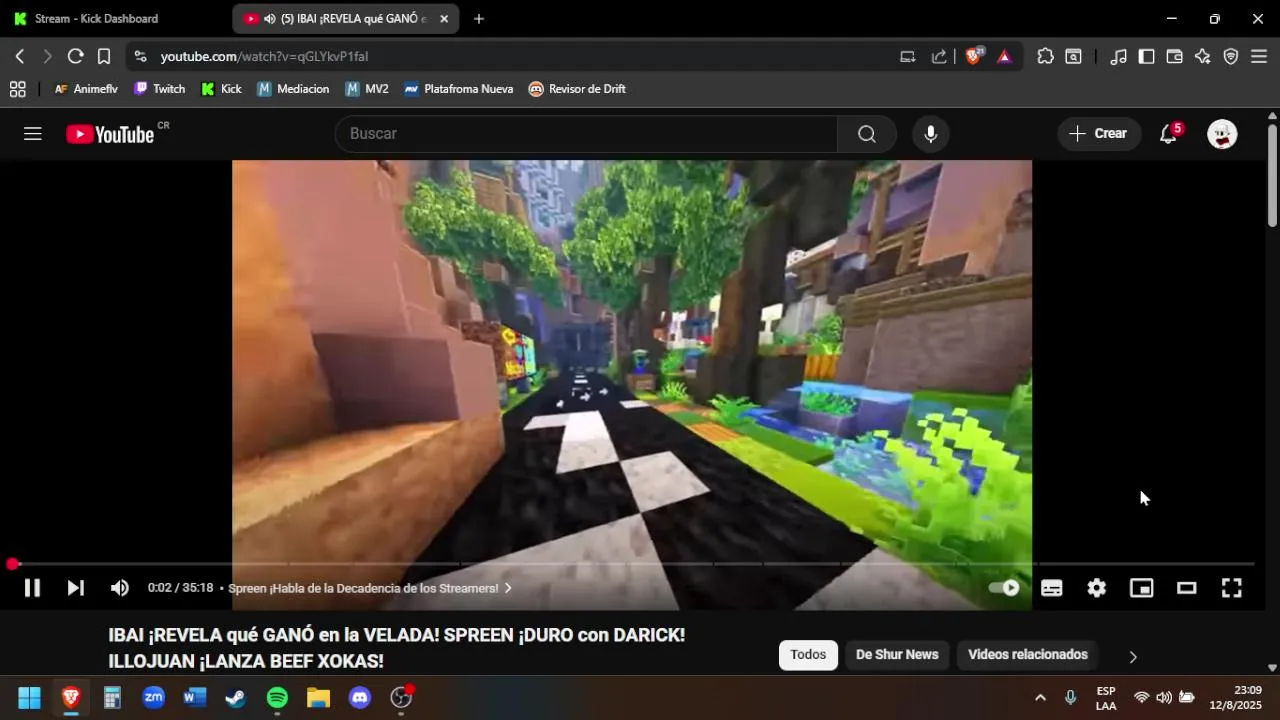The image size is (1280, 720).
Task: Go to YouTube home via the logo
Action: point(110,134)
